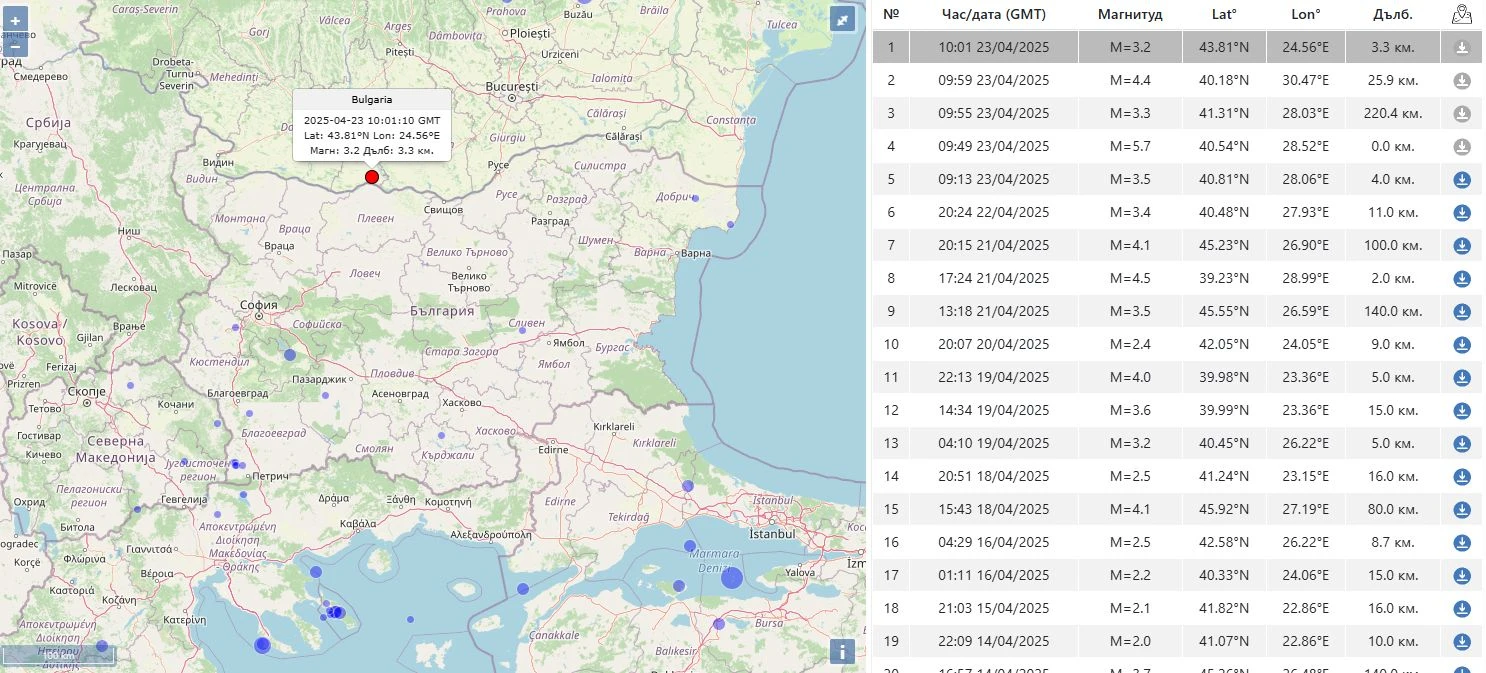Download data for the M=5.7 row 4 event
1486x673 pixels.
1462,147
